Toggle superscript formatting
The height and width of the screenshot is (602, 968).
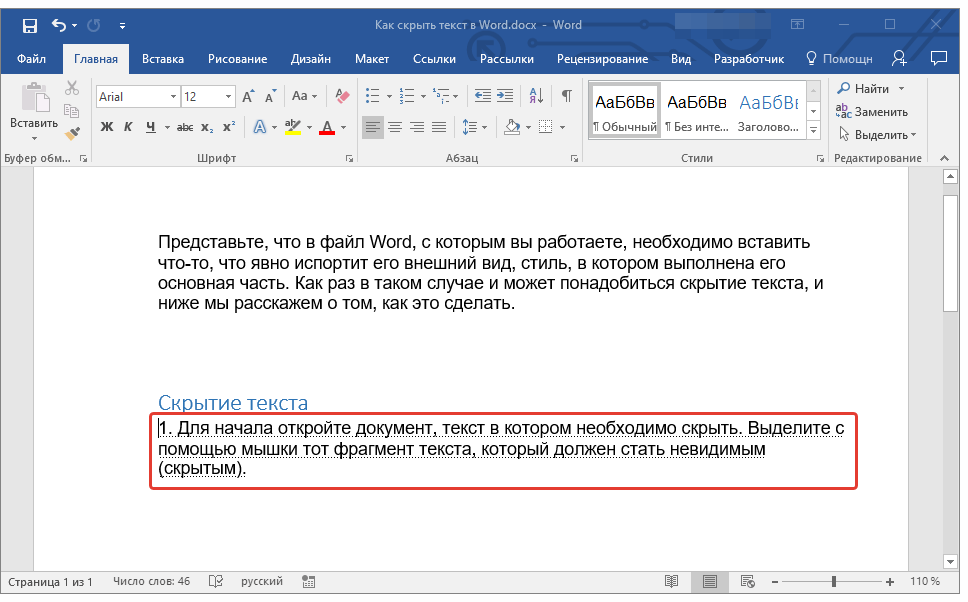coord(229,127)
